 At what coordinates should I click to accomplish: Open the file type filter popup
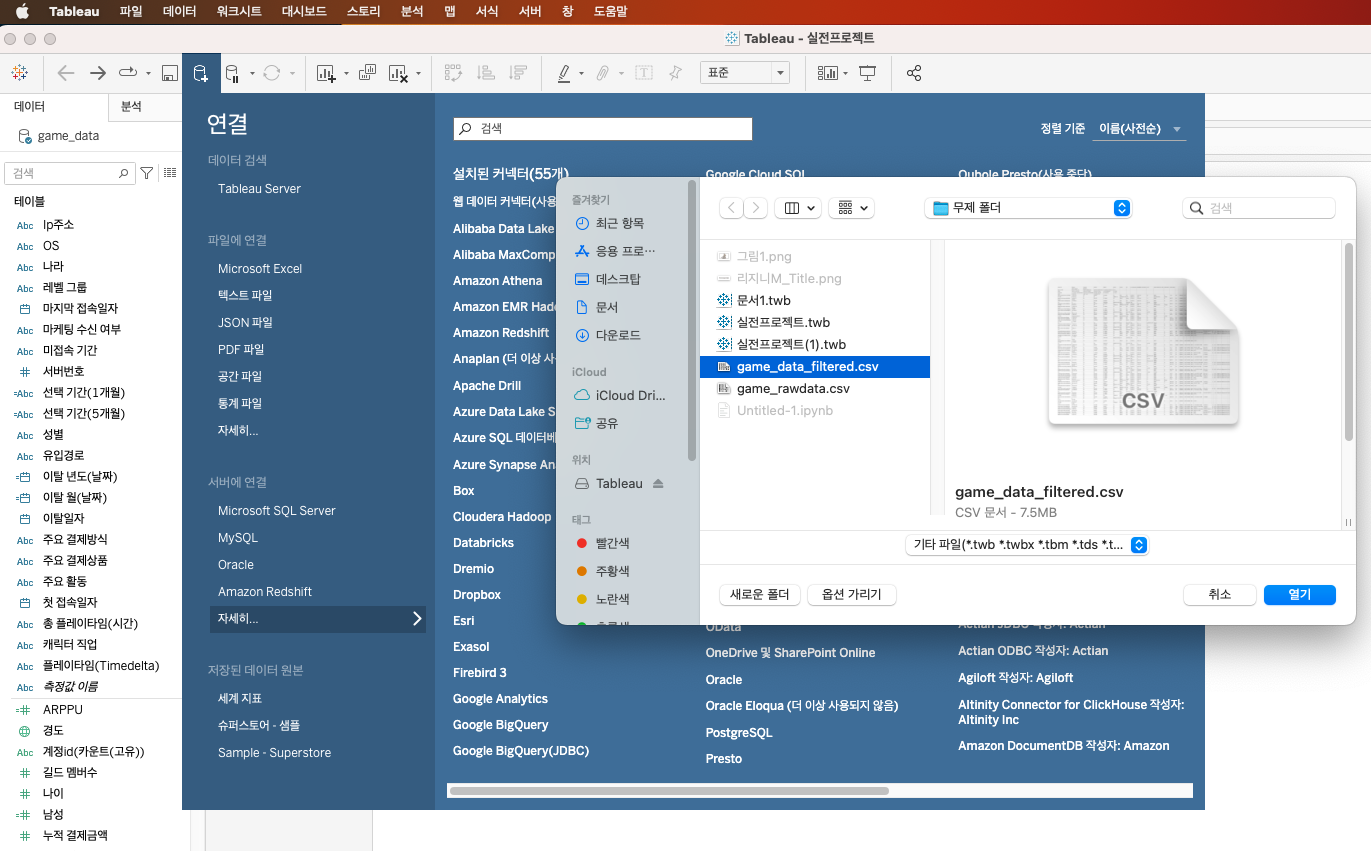point(1027,545)
